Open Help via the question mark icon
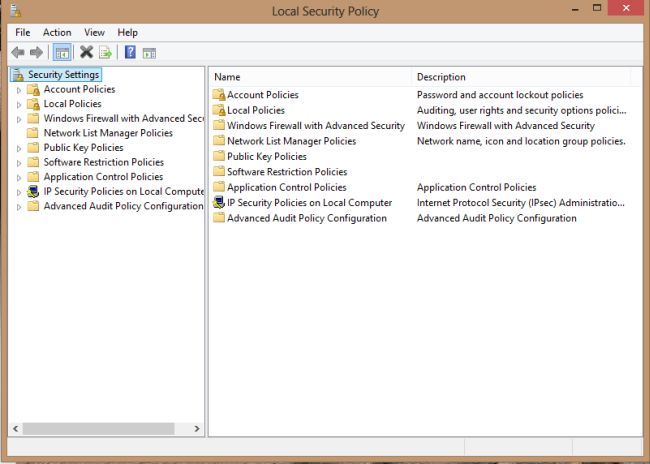This screenshot has height=464, width=650. tap(130, 52)
